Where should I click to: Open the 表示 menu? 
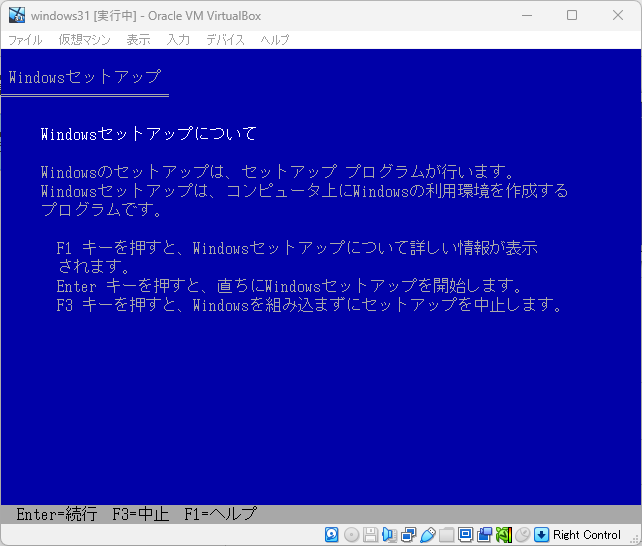click(138, 40)
